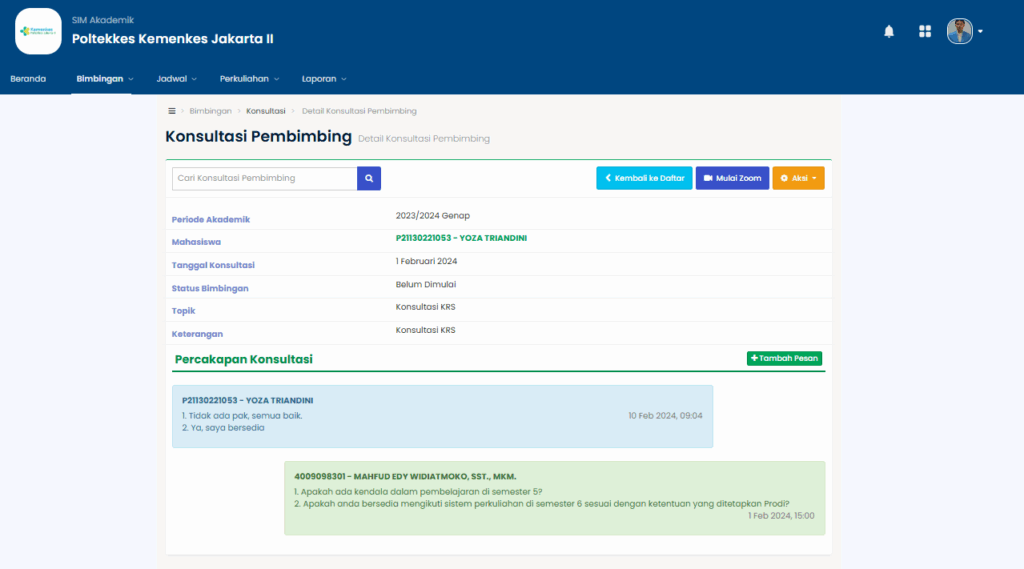This screenshot has width=1024, height=569.
Task: Add a message with Tambah Pesan
Action: coord(784,358)
